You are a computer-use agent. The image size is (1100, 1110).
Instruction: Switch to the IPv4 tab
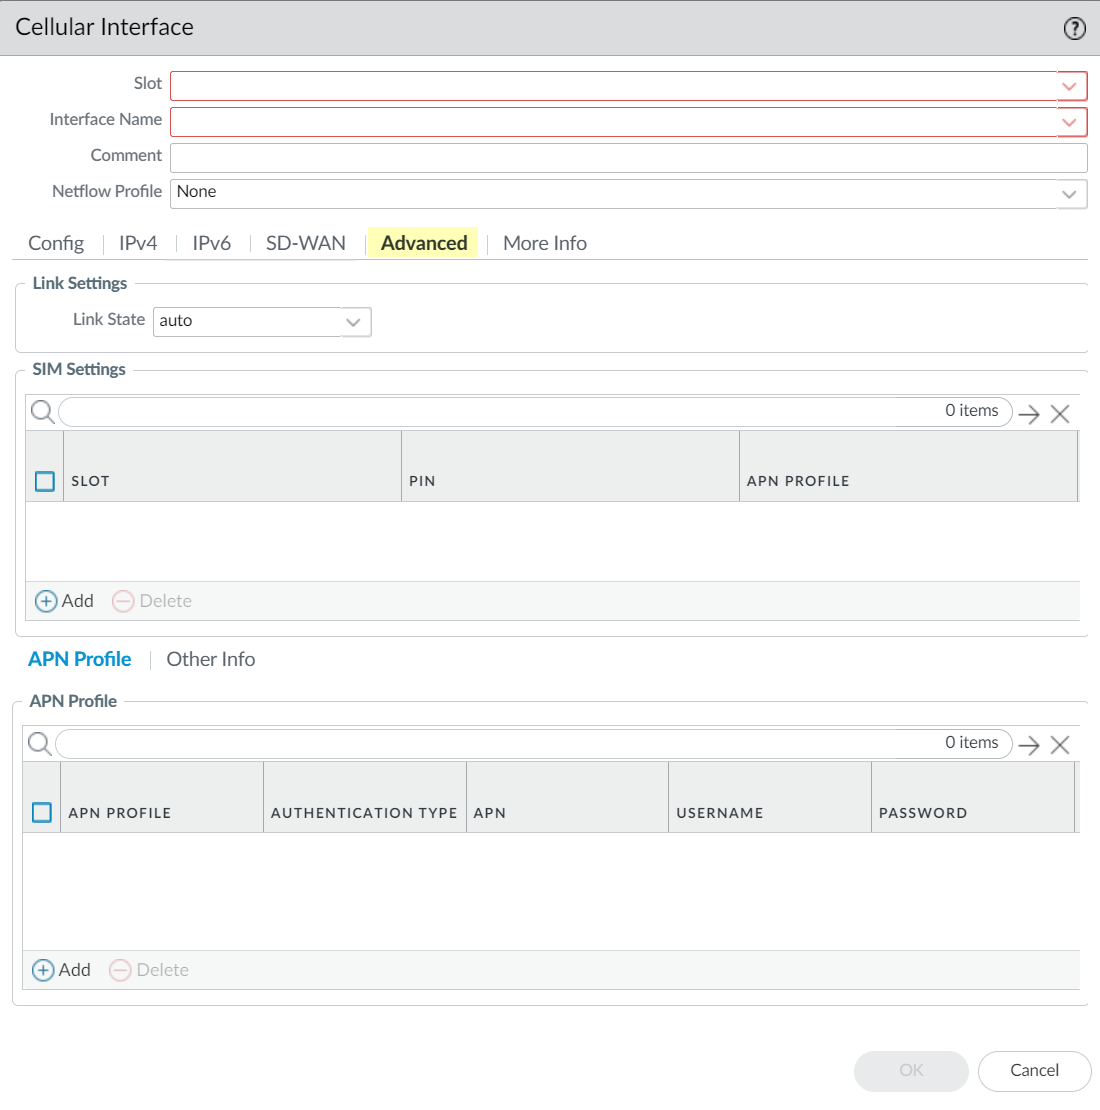coord(138,243)
